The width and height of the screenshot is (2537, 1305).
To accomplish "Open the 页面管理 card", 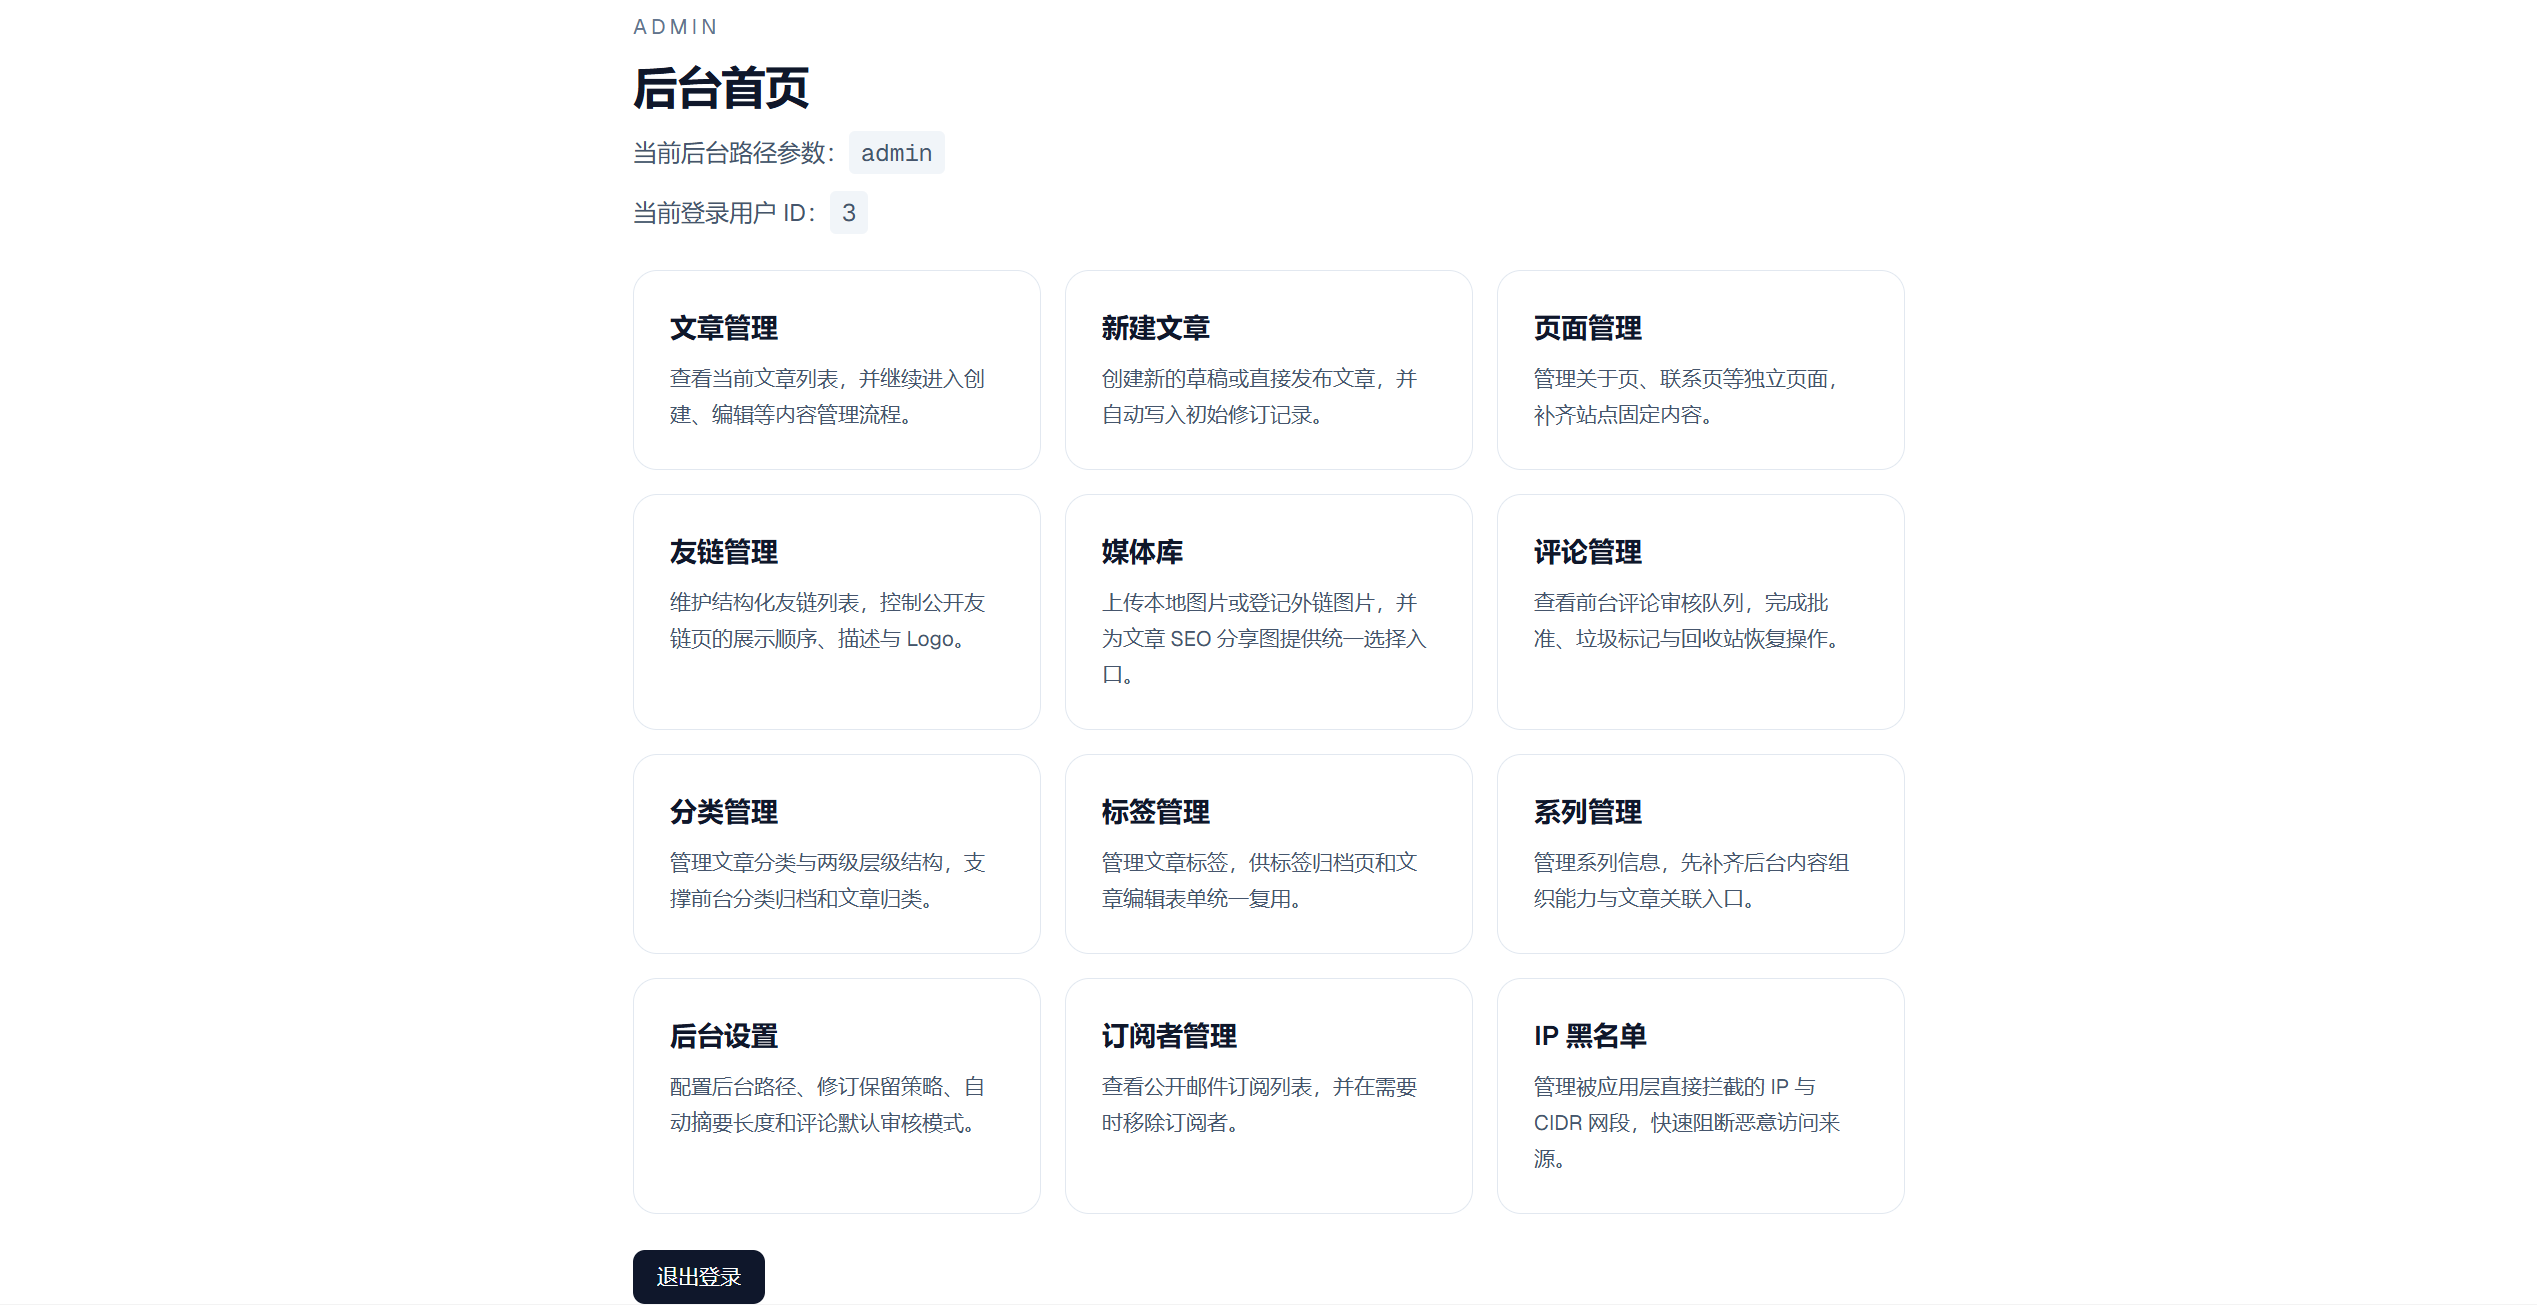I will pyautogui.click(x=1700, y=370).
